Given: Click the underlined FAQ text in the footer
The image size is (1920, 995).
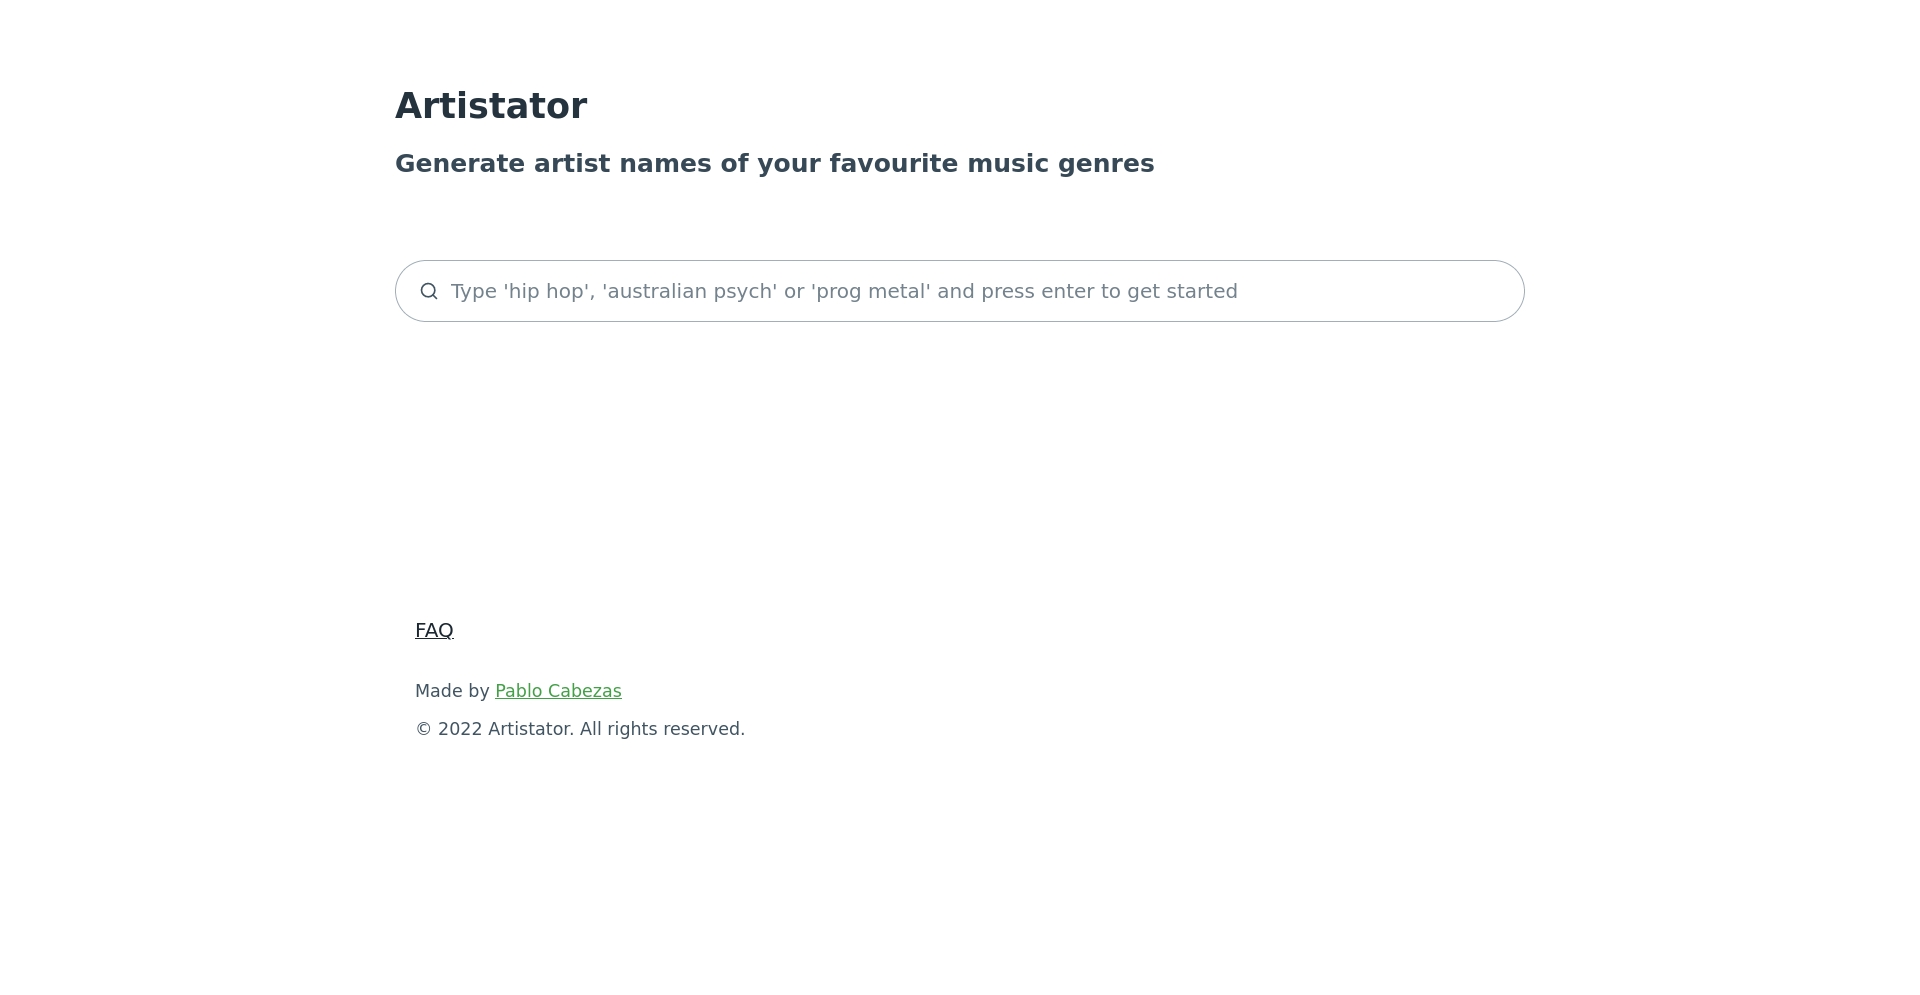Looking at the screenshot, I should click(434, 630).
